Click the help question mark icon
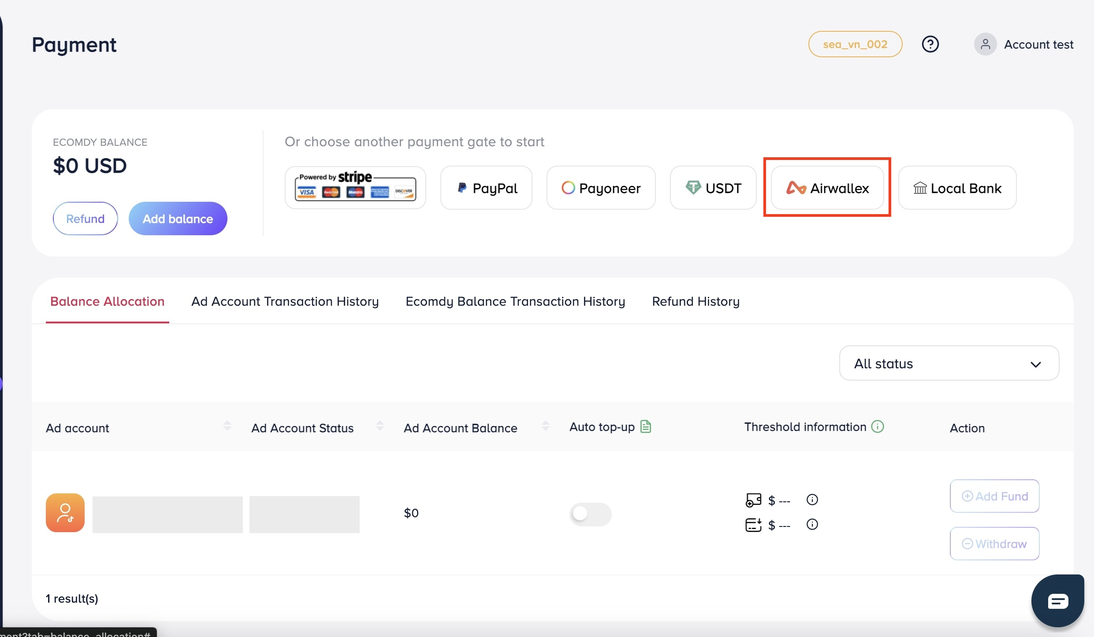This screenshot has width=1094, height=637. pyautogui.click(x=930, y=44)
